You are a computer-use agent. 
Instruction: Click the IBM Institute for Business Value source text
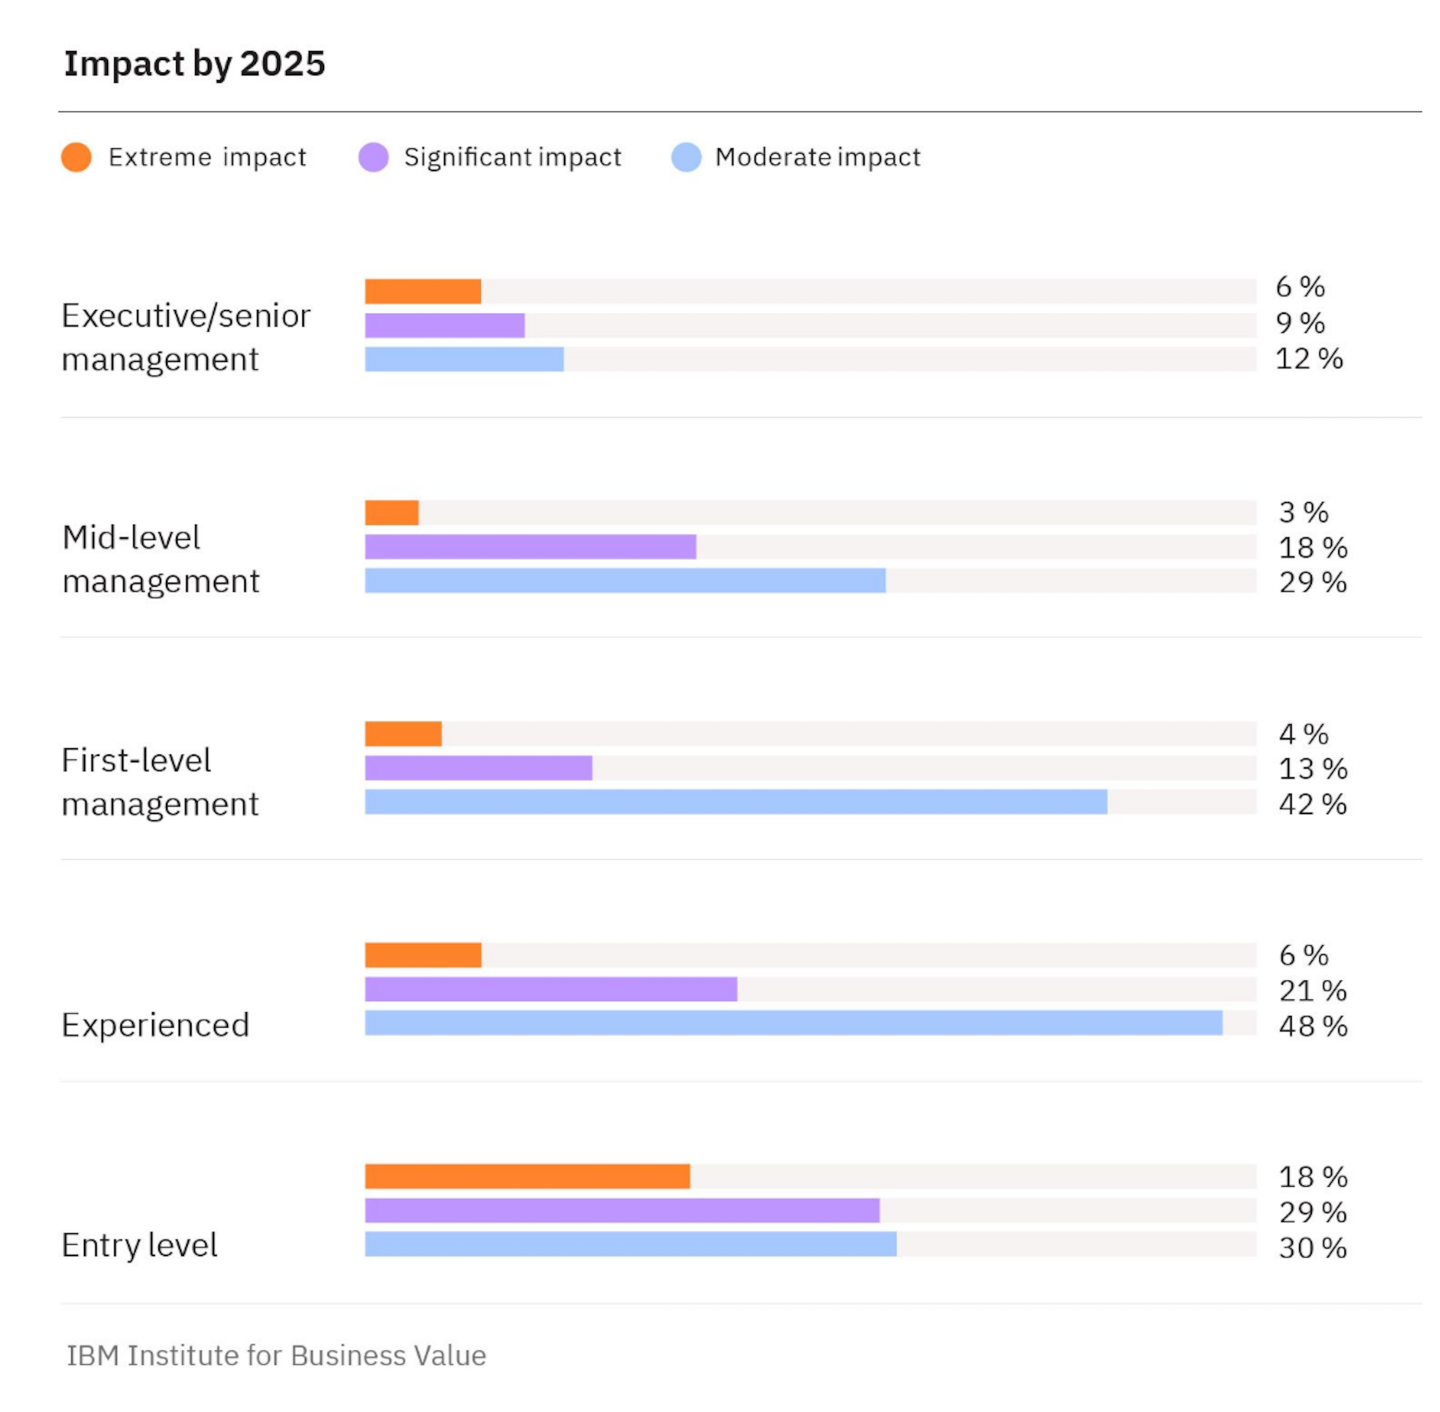point(276,1355)
